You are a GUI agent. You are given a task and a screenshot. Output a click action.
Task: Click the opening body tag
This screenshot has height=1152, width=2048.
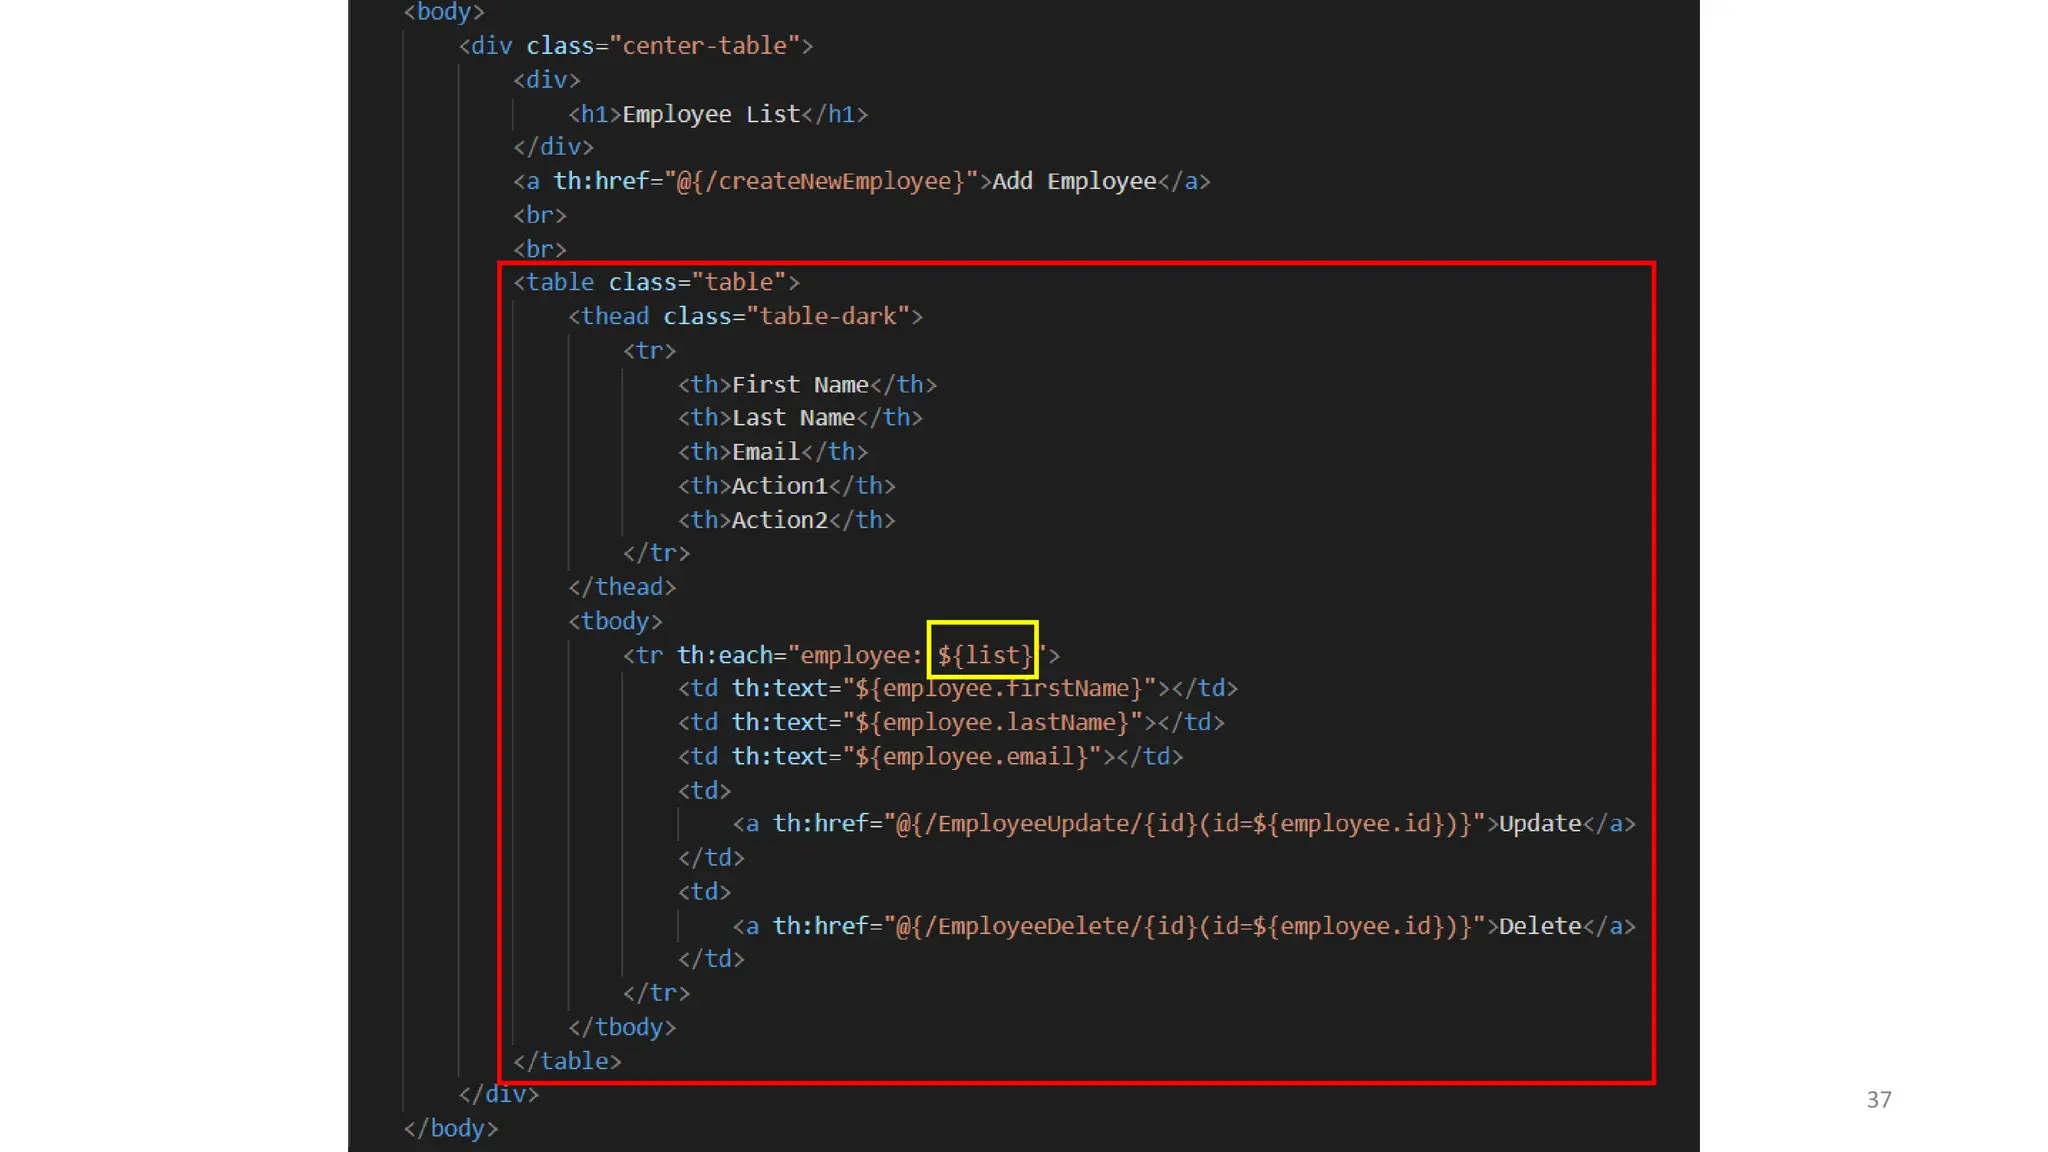(x=443, y=12)
